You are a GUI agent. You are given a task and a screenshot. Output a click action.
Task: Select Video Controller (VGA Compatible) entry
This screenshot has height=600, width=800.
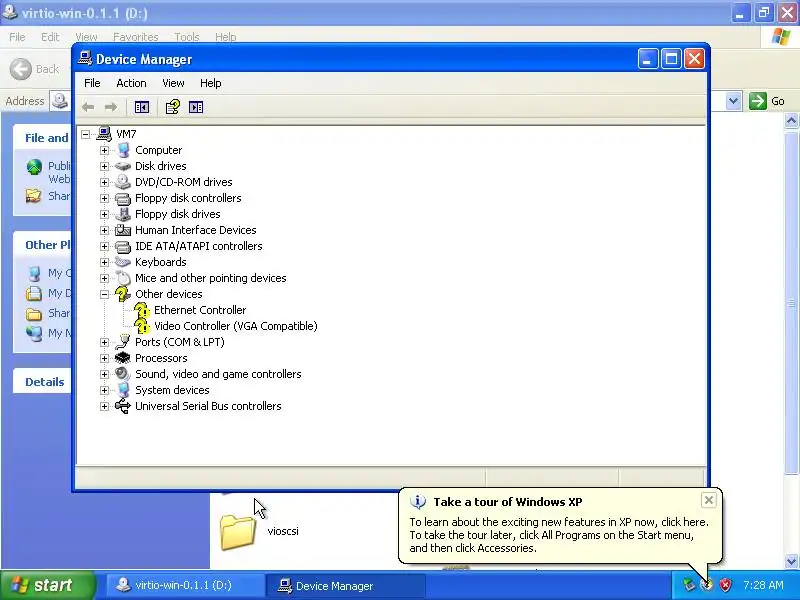(236, 326)
